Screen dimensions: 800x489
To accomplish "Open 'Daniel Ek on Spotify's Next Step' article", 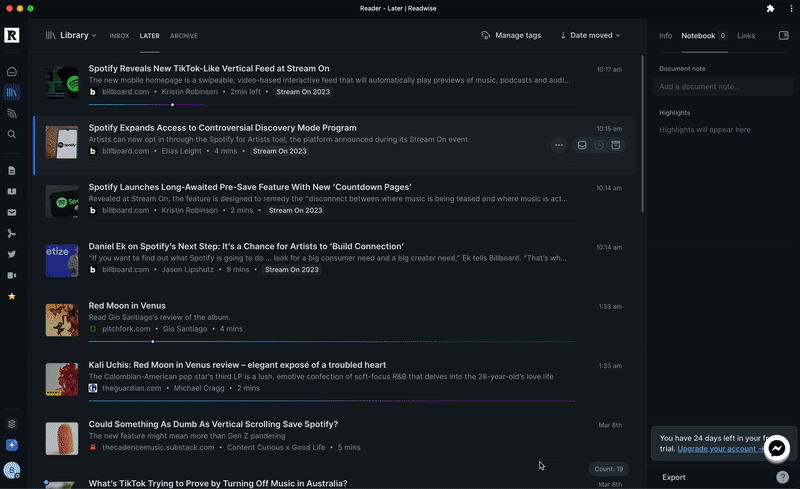I will (246, 246).
